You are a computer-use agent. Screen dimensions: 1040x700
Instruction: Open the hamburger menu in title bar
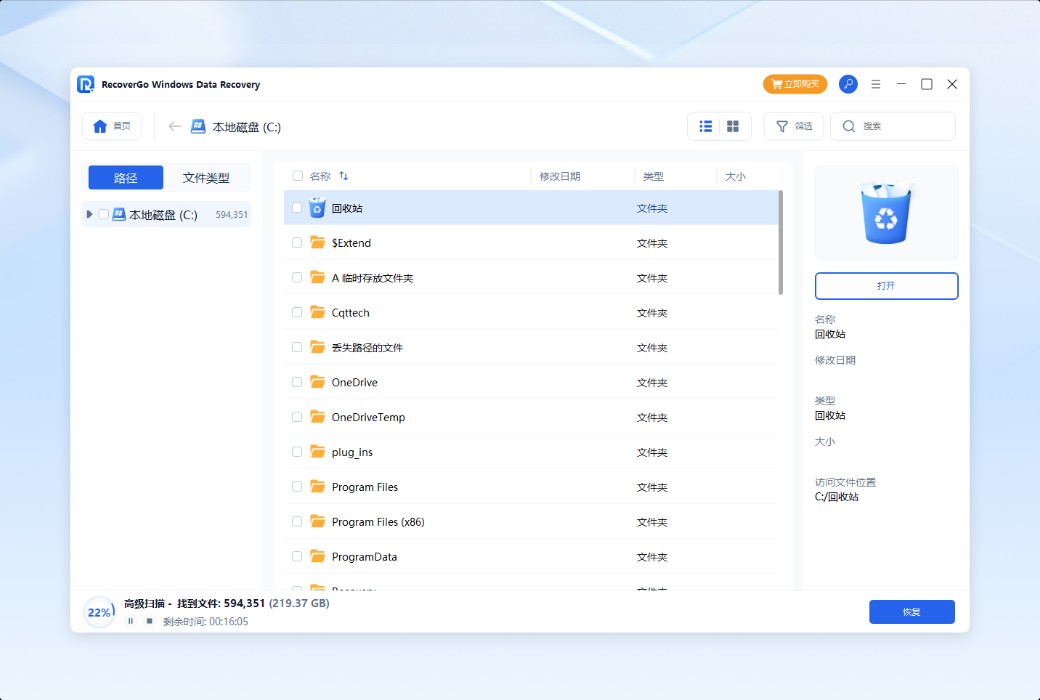click(874, 84)
